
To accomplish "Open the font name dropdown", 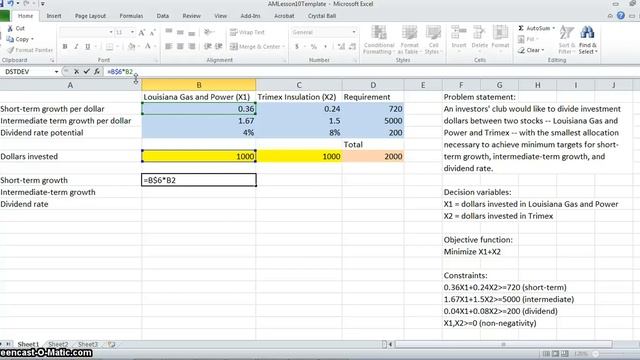I will coord(111,32).
